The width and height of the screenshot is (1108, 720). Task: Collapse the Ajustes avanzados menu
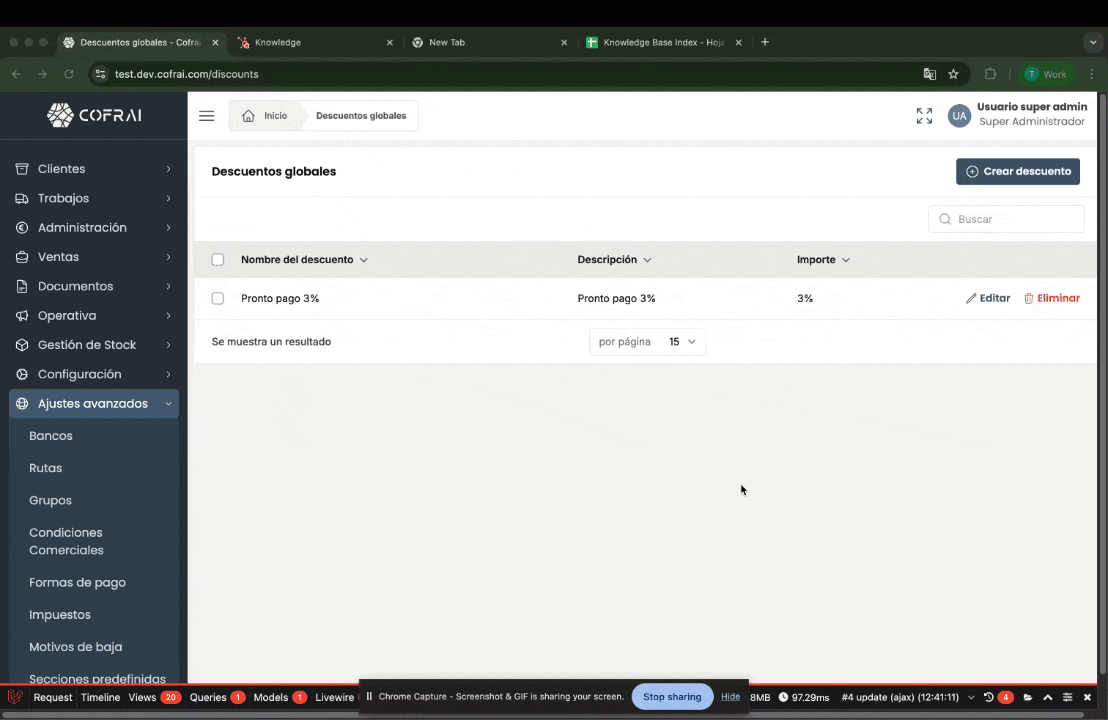(94, 404)
